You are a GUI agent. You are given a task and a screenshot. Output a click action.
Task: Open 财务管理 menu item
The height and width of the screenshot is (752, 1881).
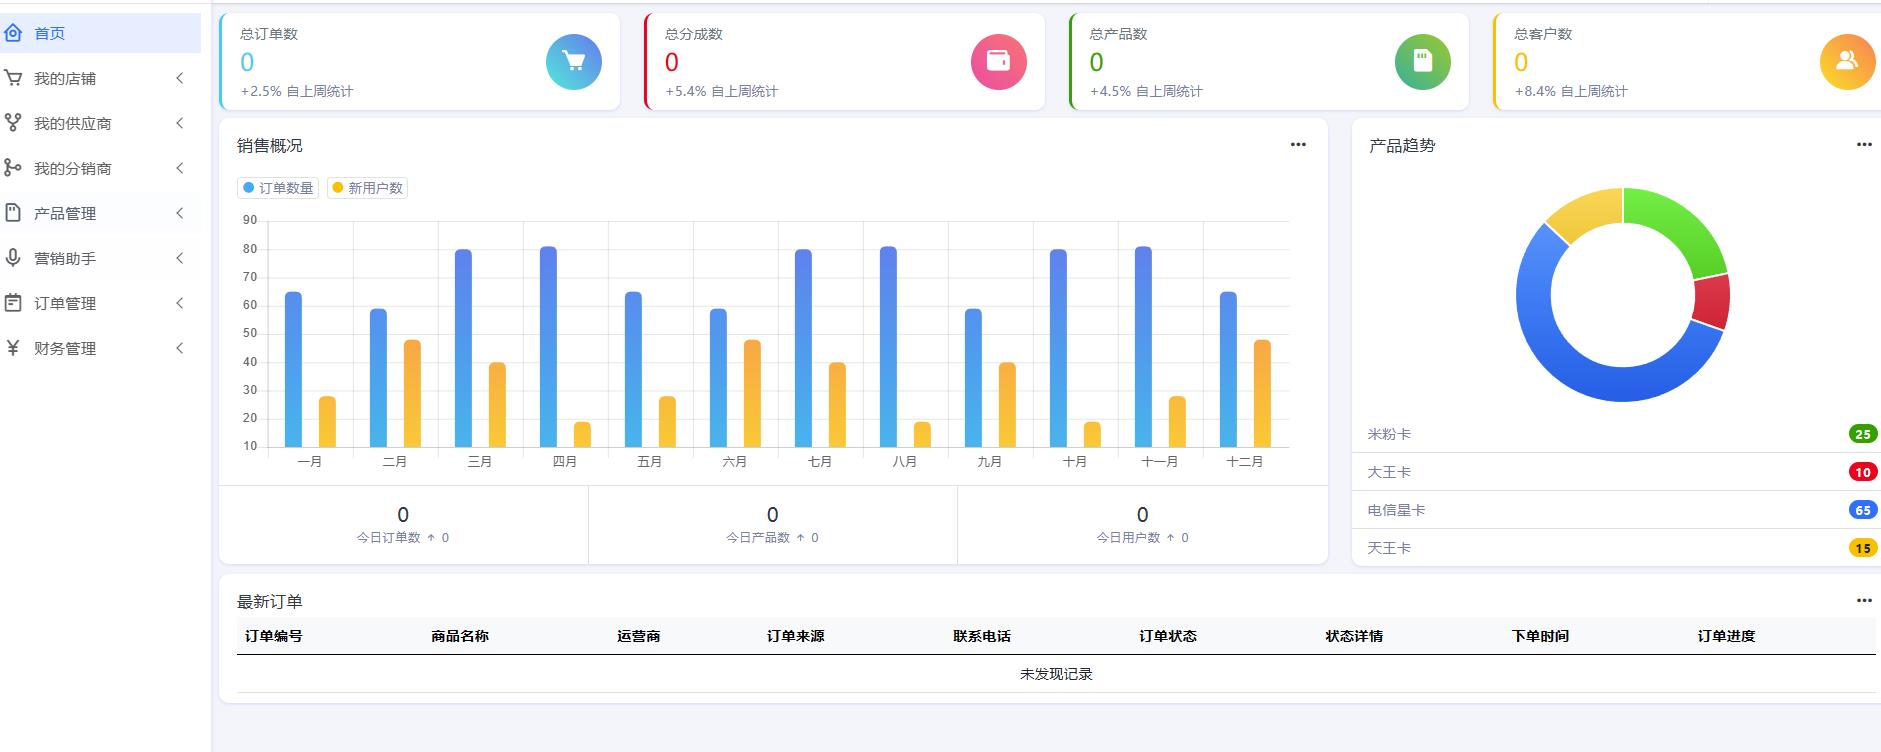[x=100, y=348]
